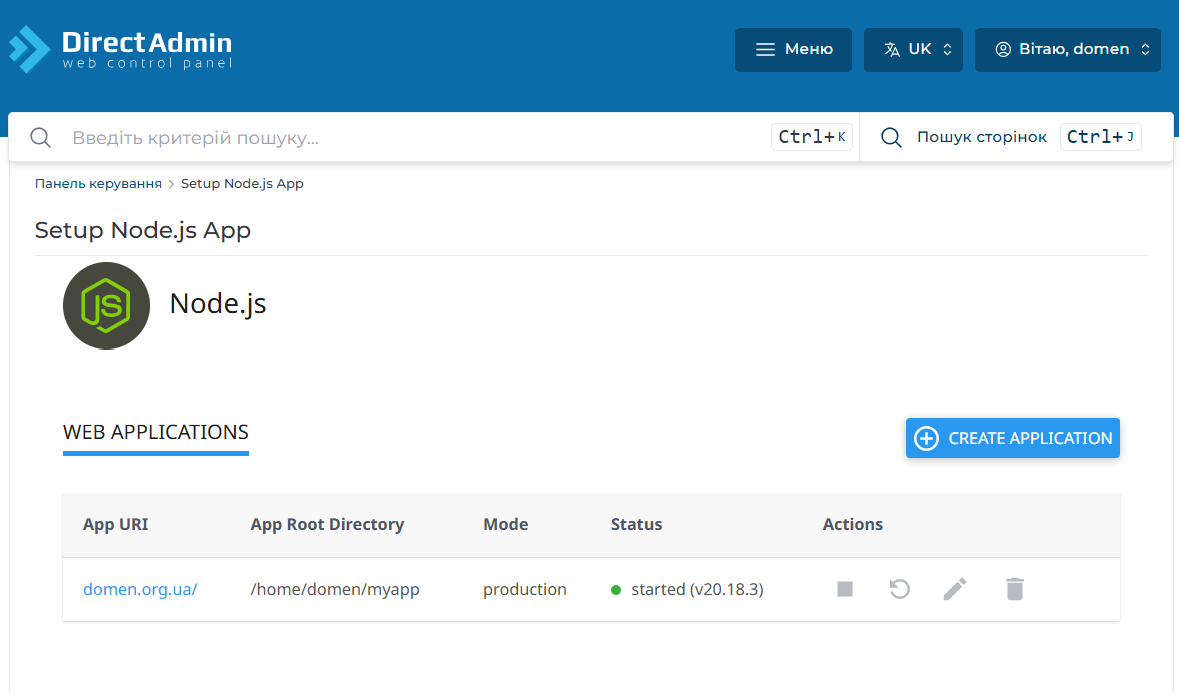The image size is (1179, 693).
Task: Click the page search magnifier icon
Action: coord(891,138)
